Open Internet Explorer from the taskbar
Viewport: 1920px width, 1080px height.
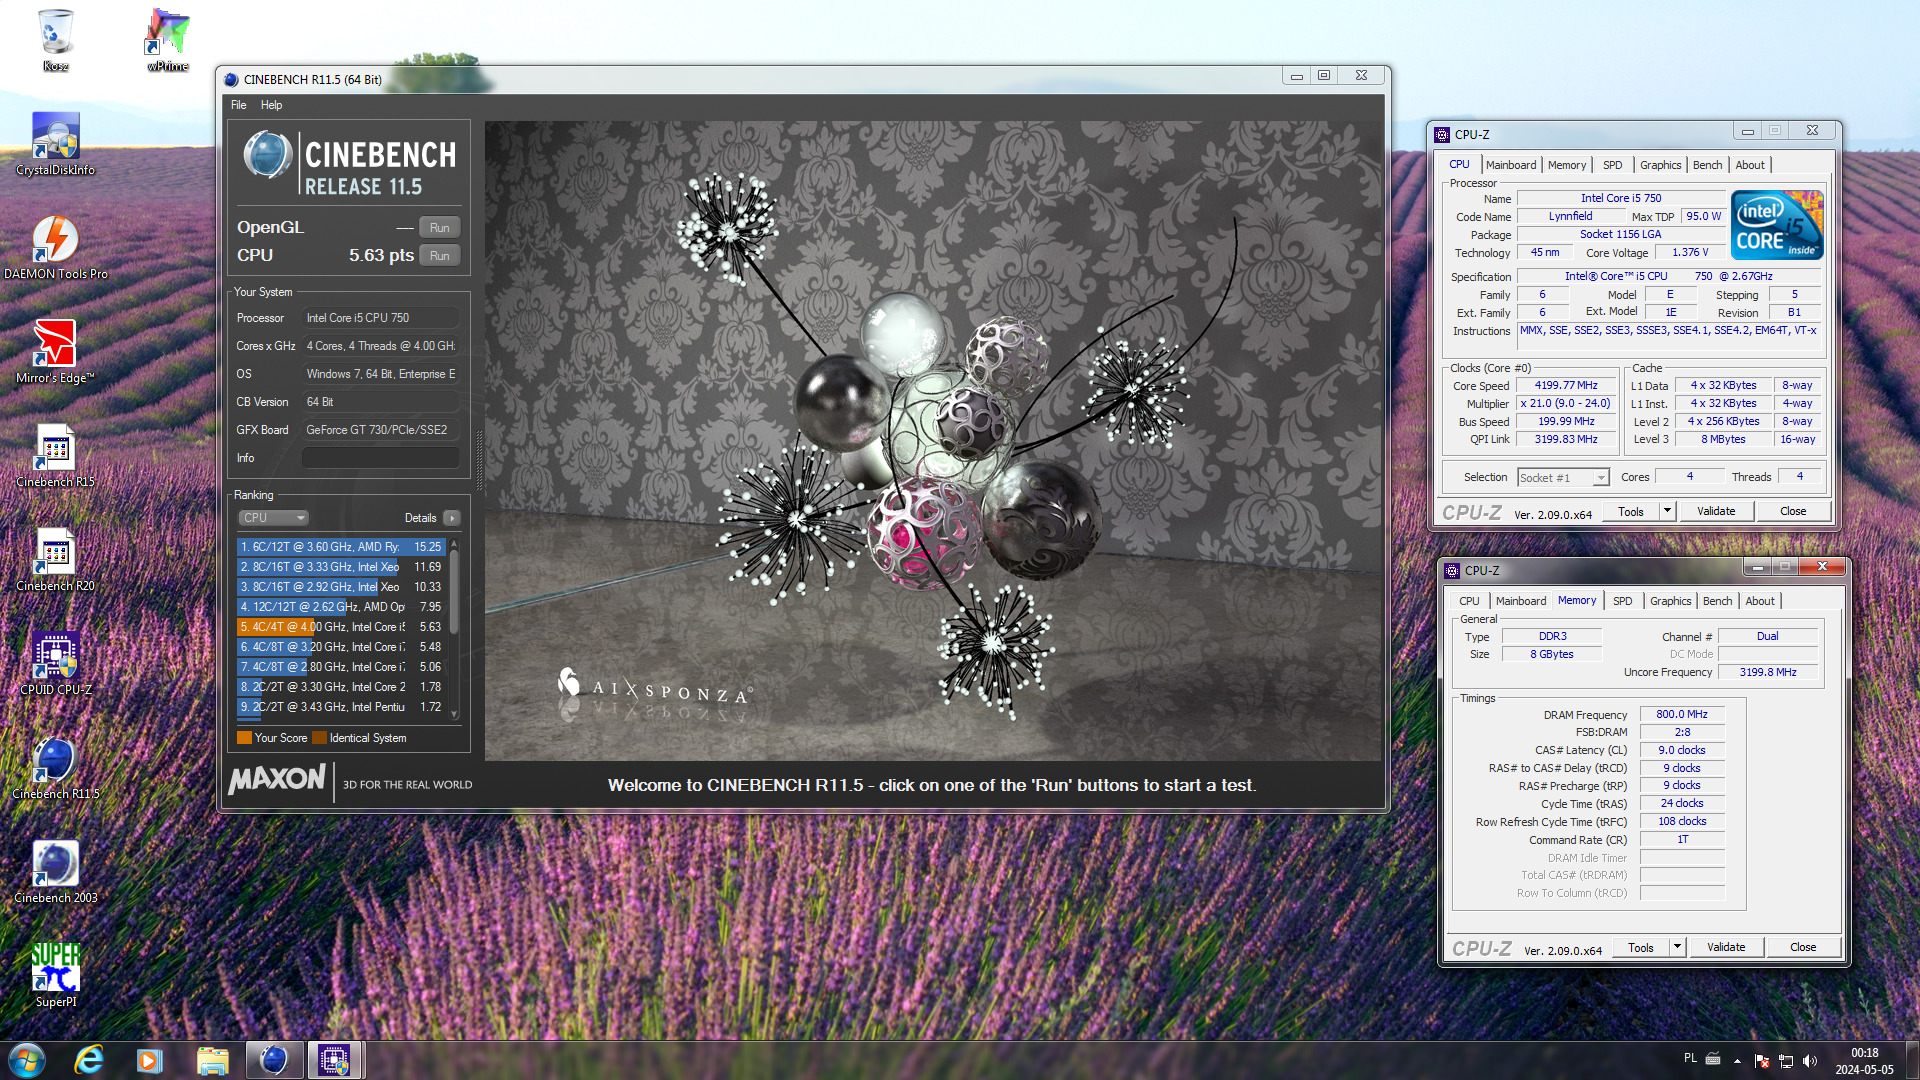[x=89, y=1060]
